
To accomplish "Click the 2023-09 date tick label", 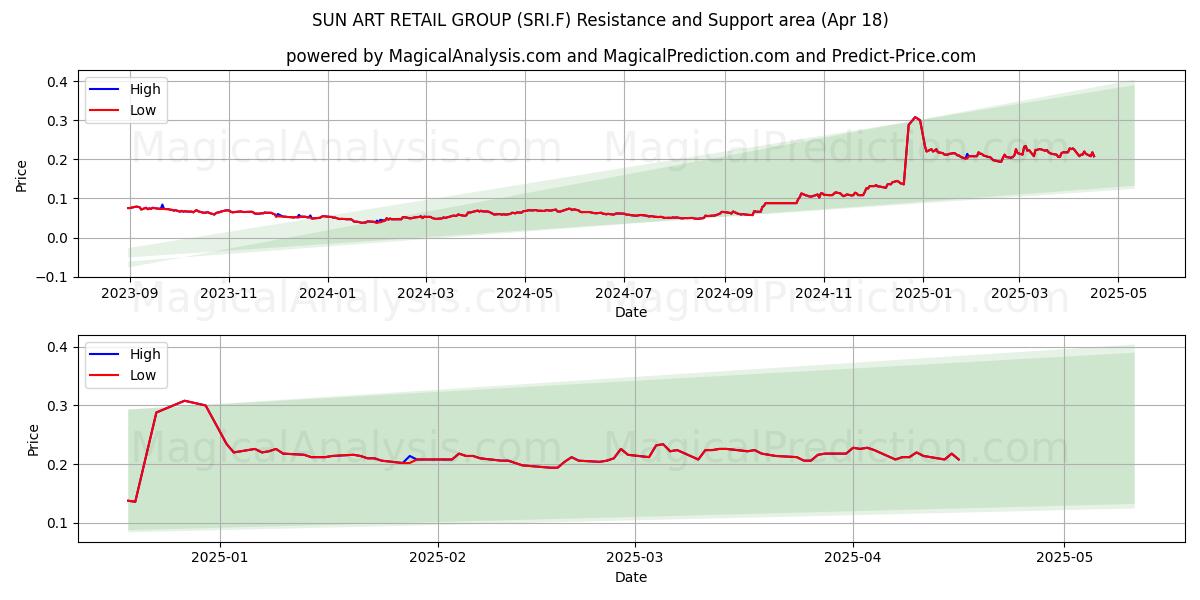I will 131,294.
